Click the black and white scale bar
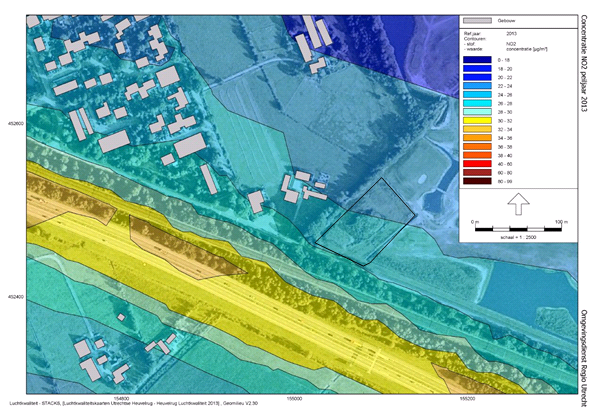This screenshot has height=416, width=602. point(518,229)
